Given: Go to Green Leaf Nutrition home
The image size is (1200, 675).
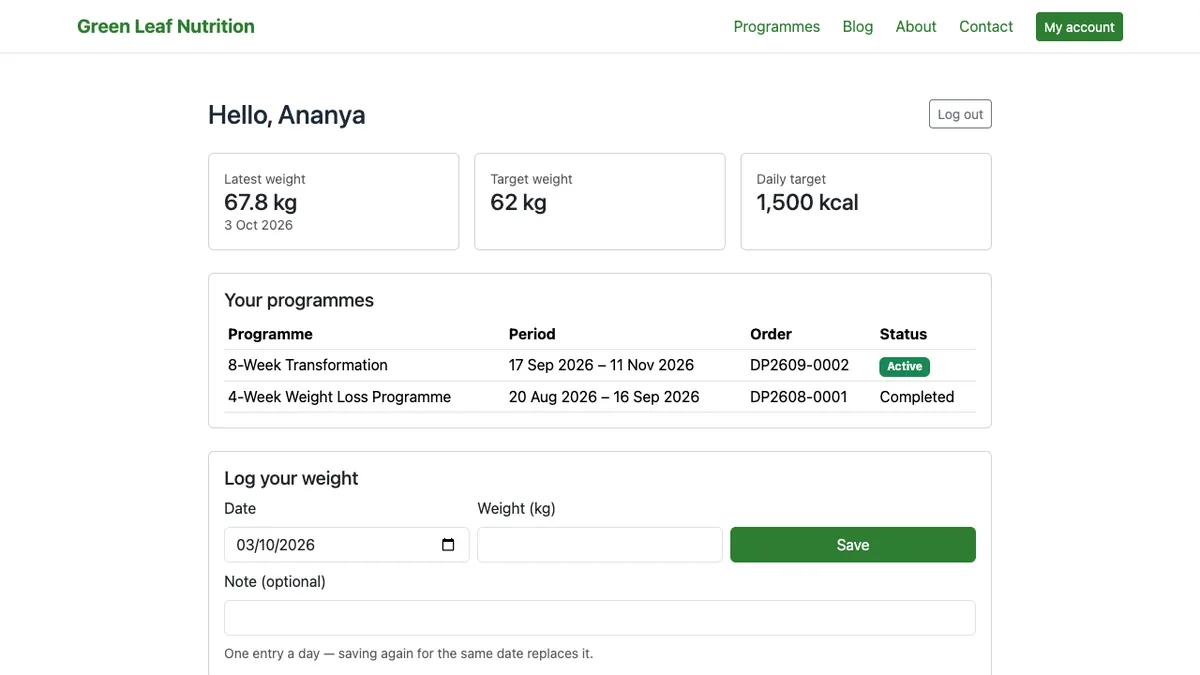Looking at the screenshot, I should pyautogui.click(x=166, y=26).
